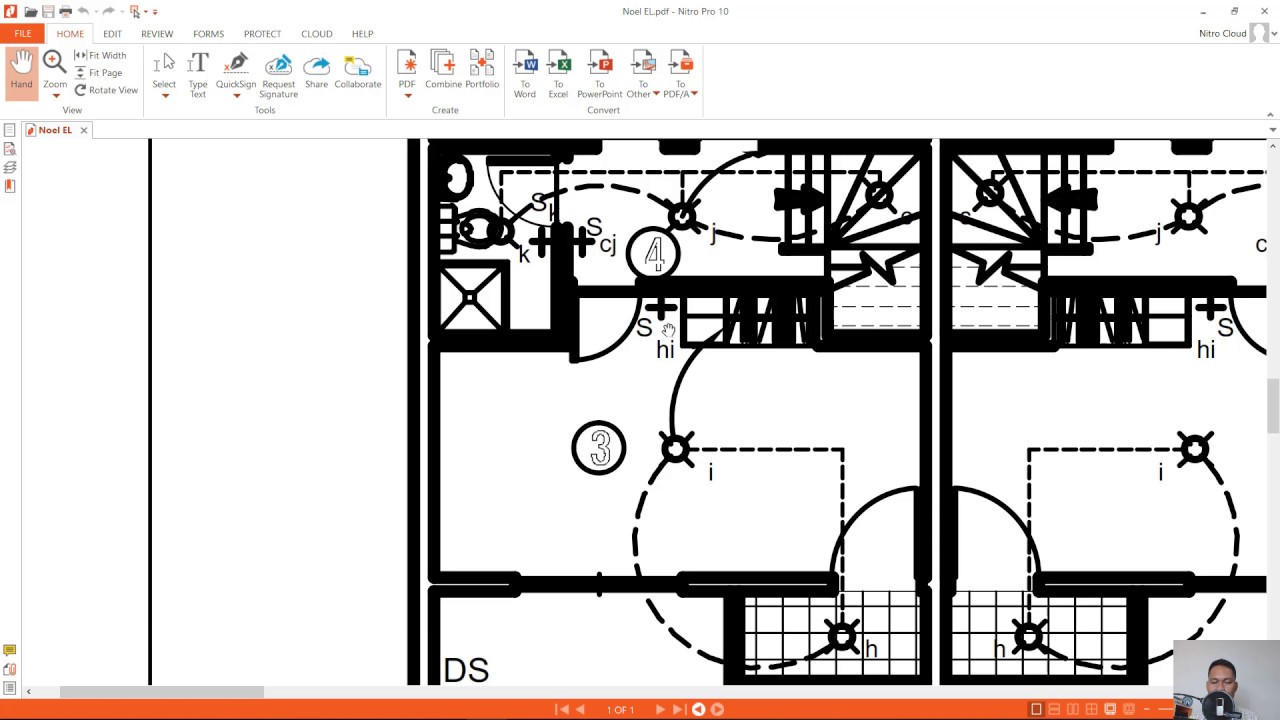Open the FILE menu
Screen dimensions: 1280x720
tap(22, 34)
